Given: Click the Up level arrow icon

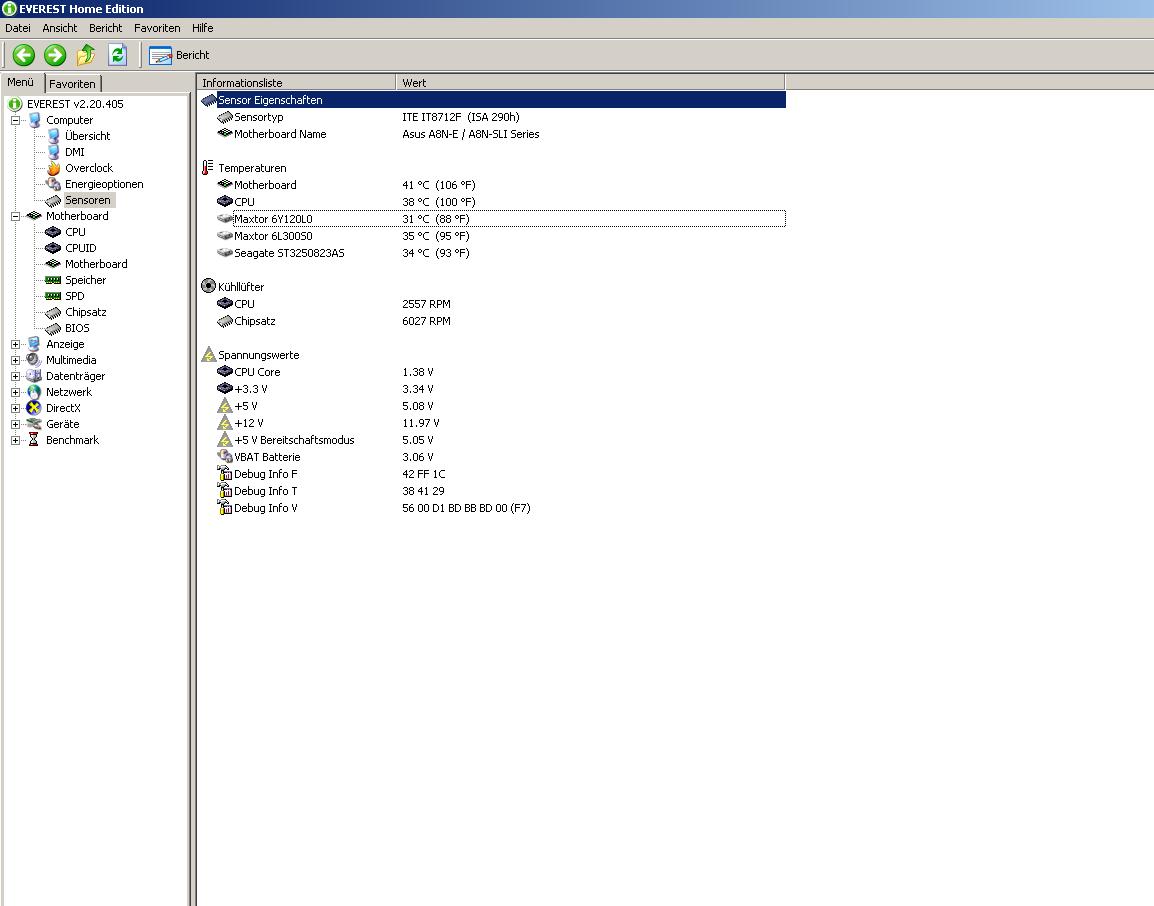Looking at the screenshot, I should pyautogui.click(x=86, y=55).
